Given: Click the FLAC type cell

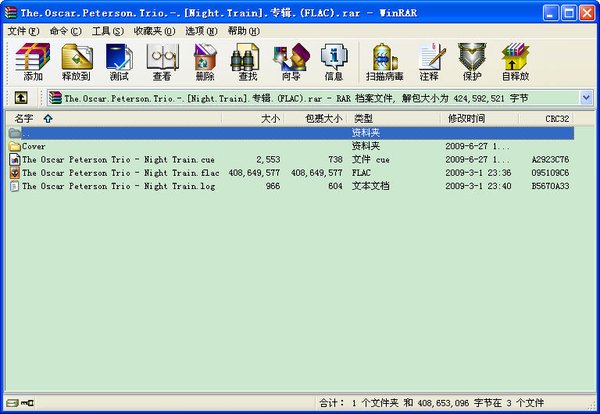Looking at the screenshot, I should (x=361, y=173).
